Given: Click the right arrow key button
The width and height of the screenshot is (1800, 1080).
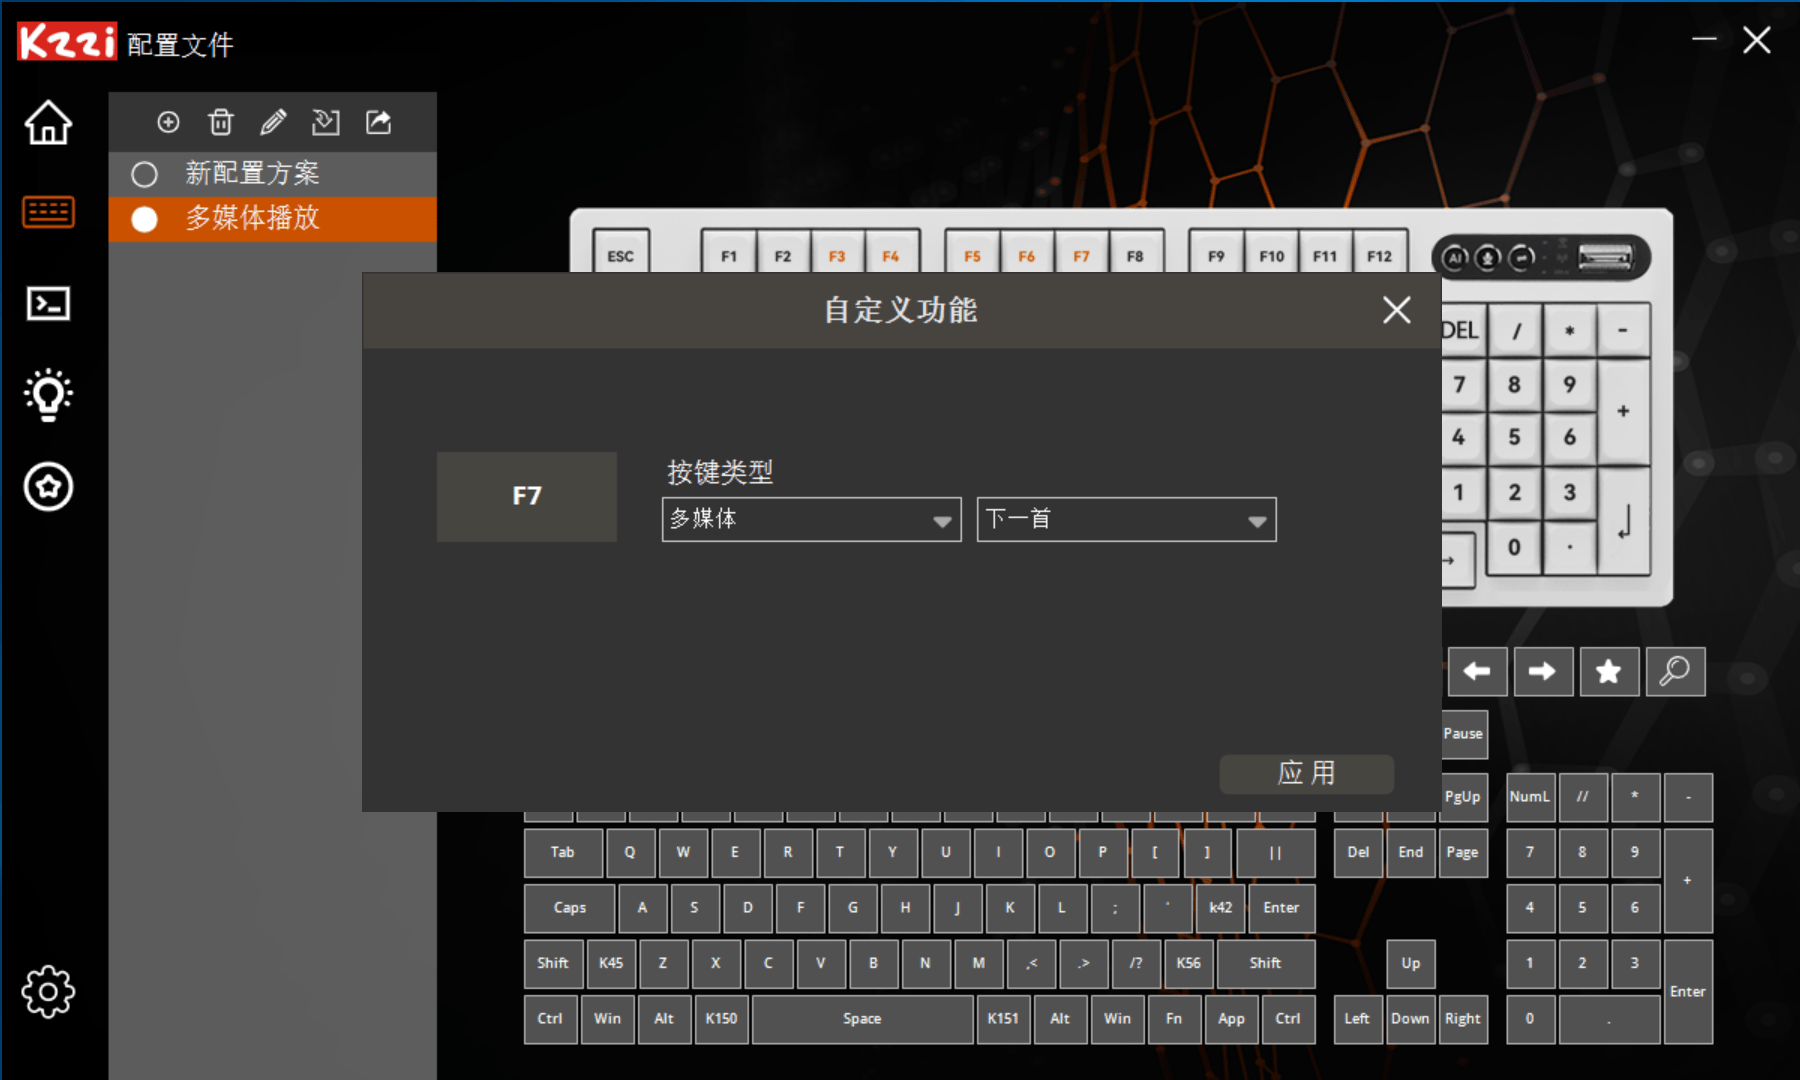Looking at the screenshot, I should 1542,671.
